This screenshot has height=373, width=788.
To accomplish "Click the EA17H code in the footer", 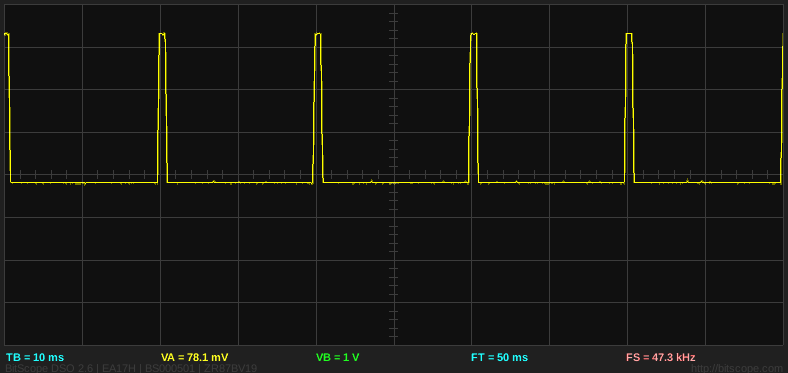I will pos(119,369).
